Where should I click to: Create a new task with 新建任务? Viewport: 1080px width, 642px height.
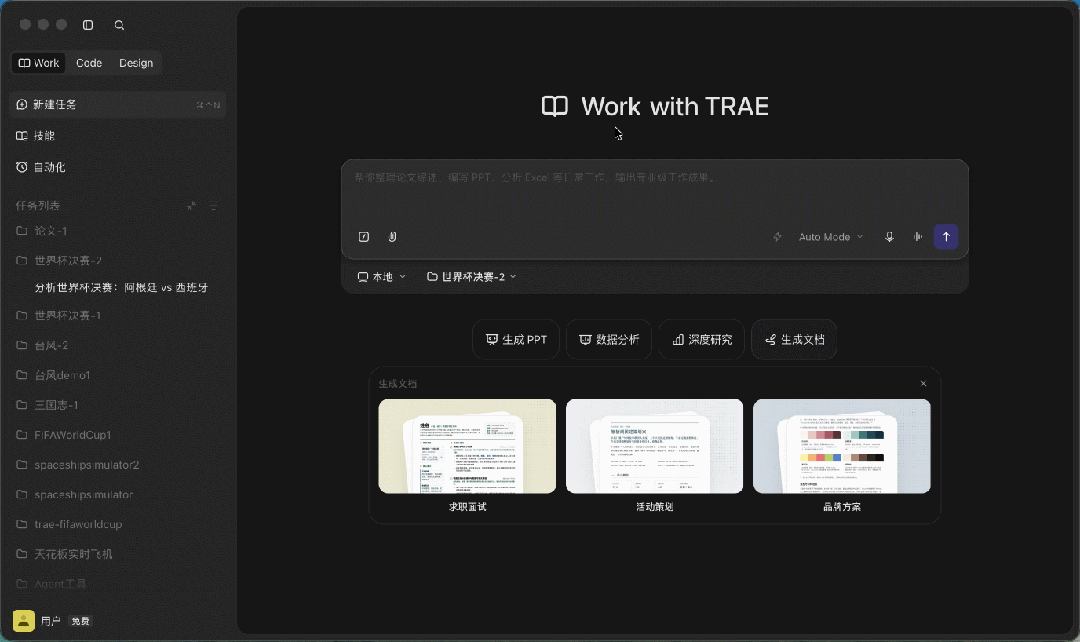pyautogui.click(x=118, y=105)
